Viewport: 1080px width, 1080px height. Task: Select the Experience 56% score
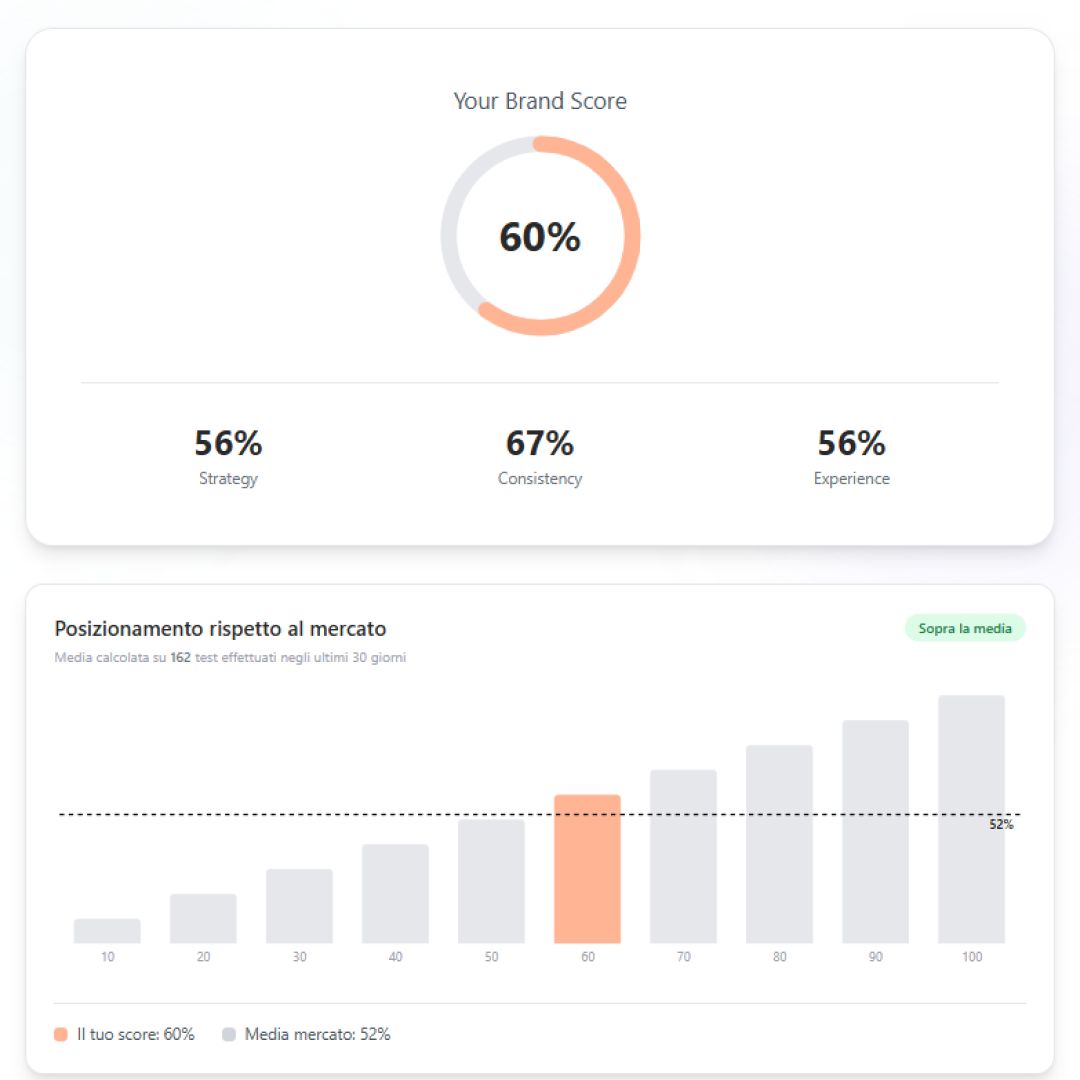click(x=851, y=457)
